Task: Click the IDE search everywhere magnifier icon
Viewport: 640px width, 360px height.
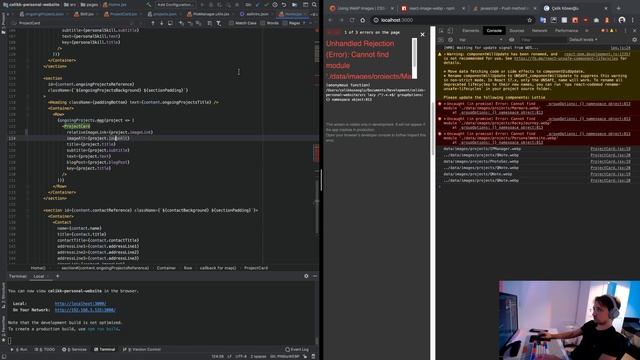Action: [x=314, y=4]
